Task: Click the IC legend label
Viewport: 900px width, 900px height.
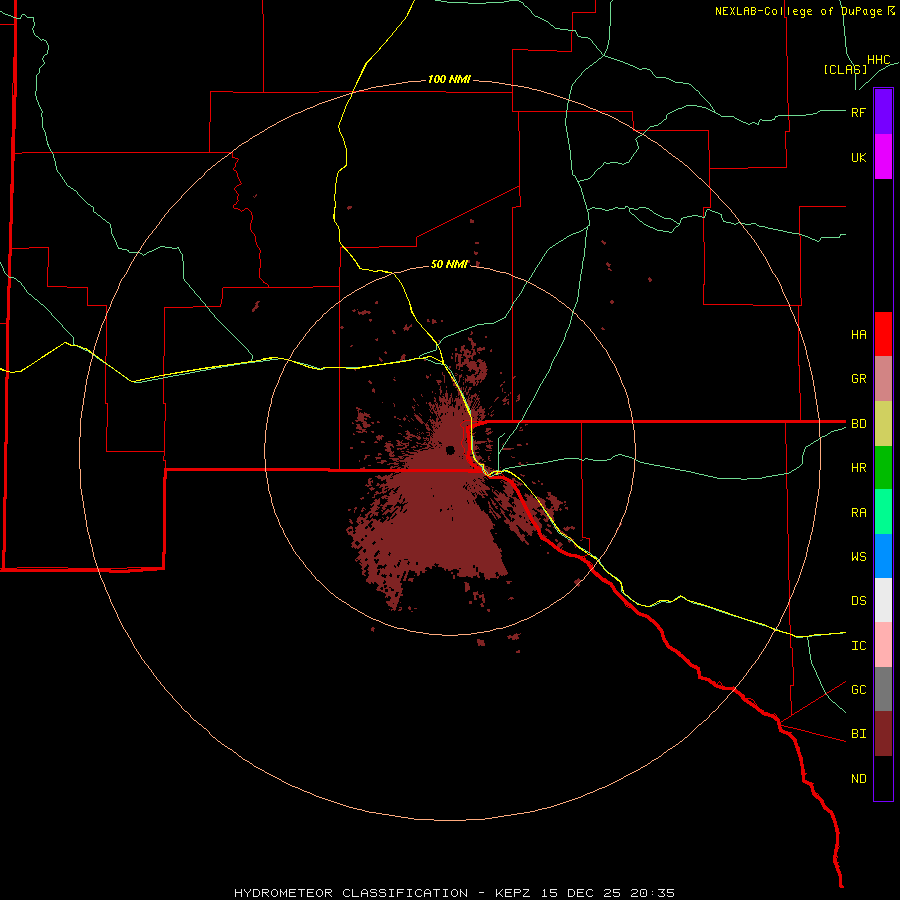Action: coord(858,646)
